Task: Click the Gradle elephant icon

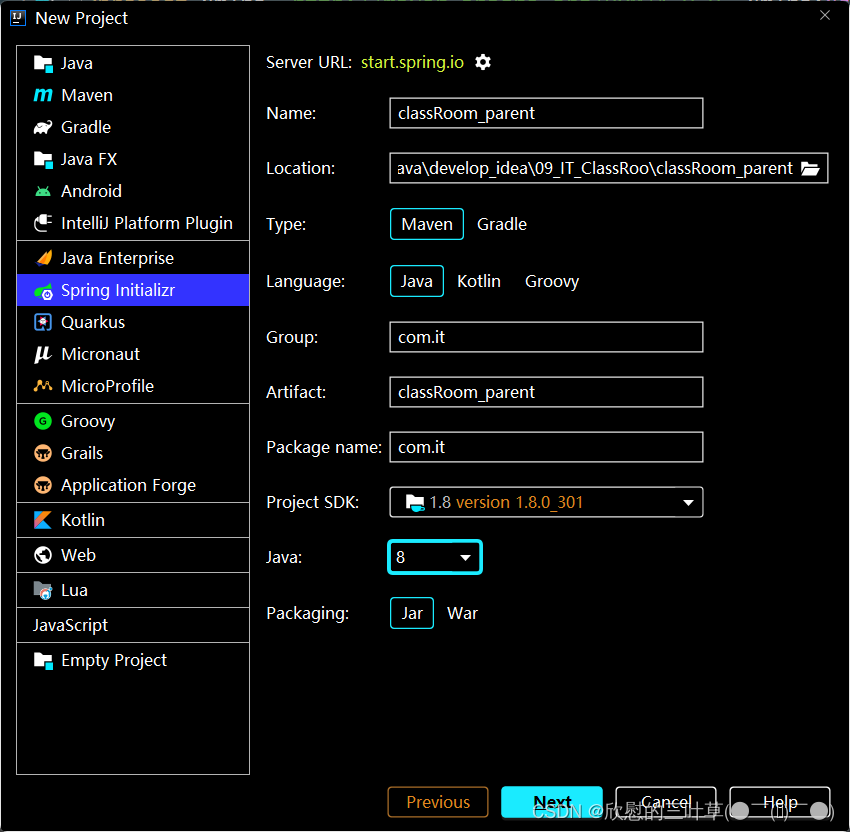Action: pyautogui.click(x=43, y=127)
